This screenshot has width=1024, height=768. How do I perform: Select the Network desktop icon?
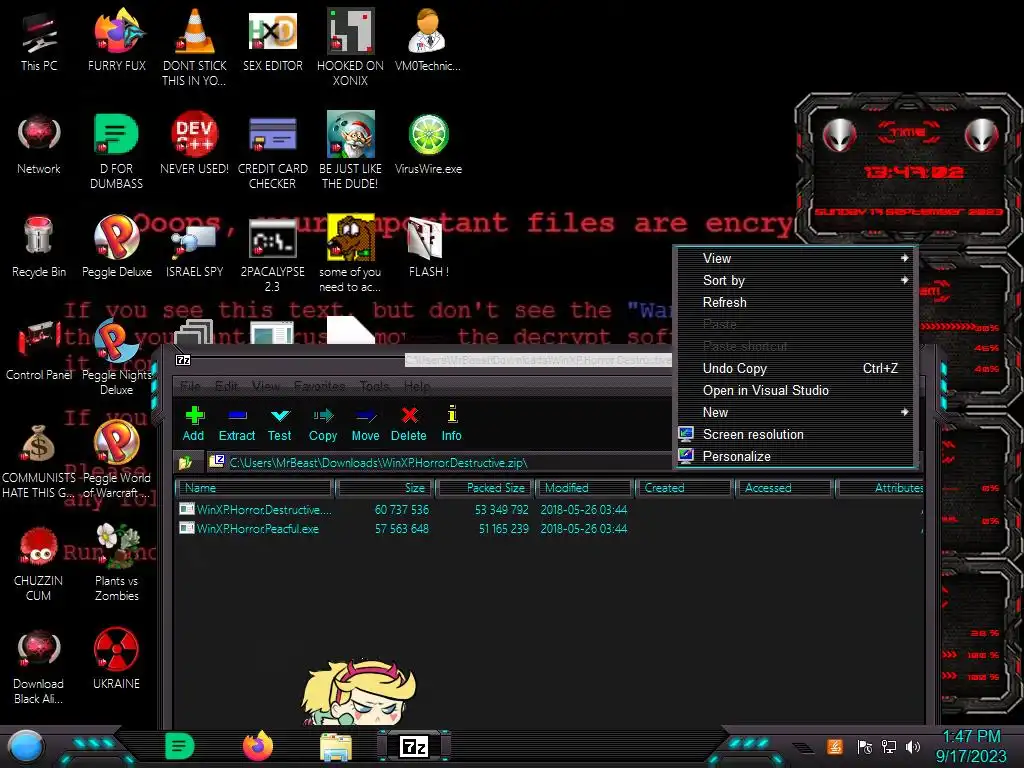(39, 144)
